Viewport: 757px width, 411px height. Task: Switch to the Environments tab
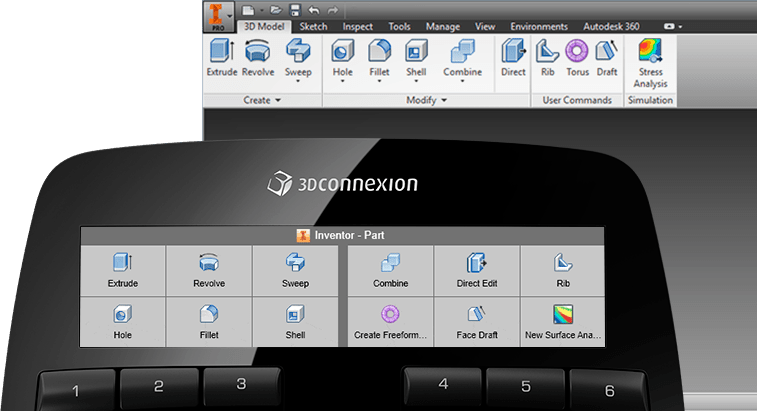(x=539, y=27)
